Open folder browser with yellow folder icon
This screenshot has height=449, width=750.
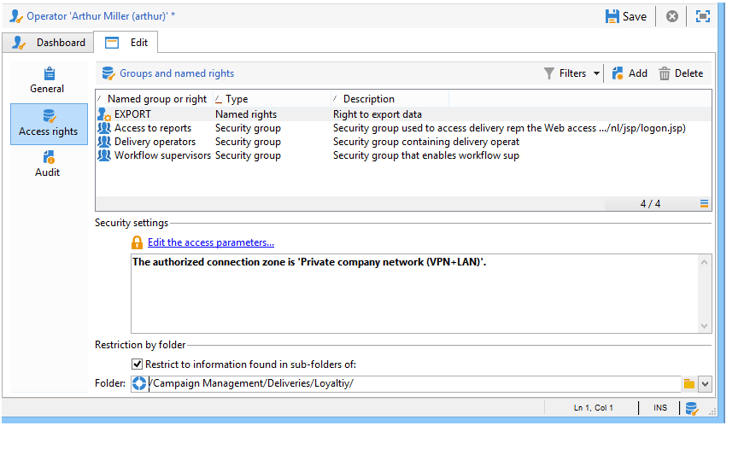coord(689,383)
